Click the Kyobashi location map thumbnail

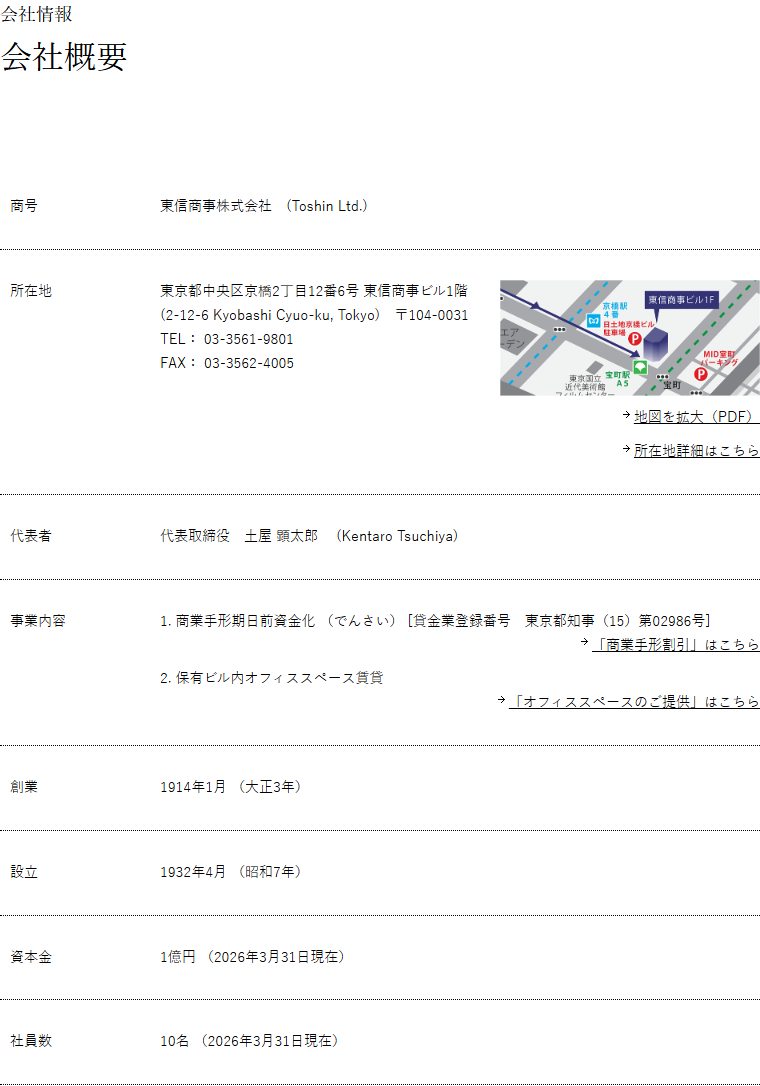630,338
